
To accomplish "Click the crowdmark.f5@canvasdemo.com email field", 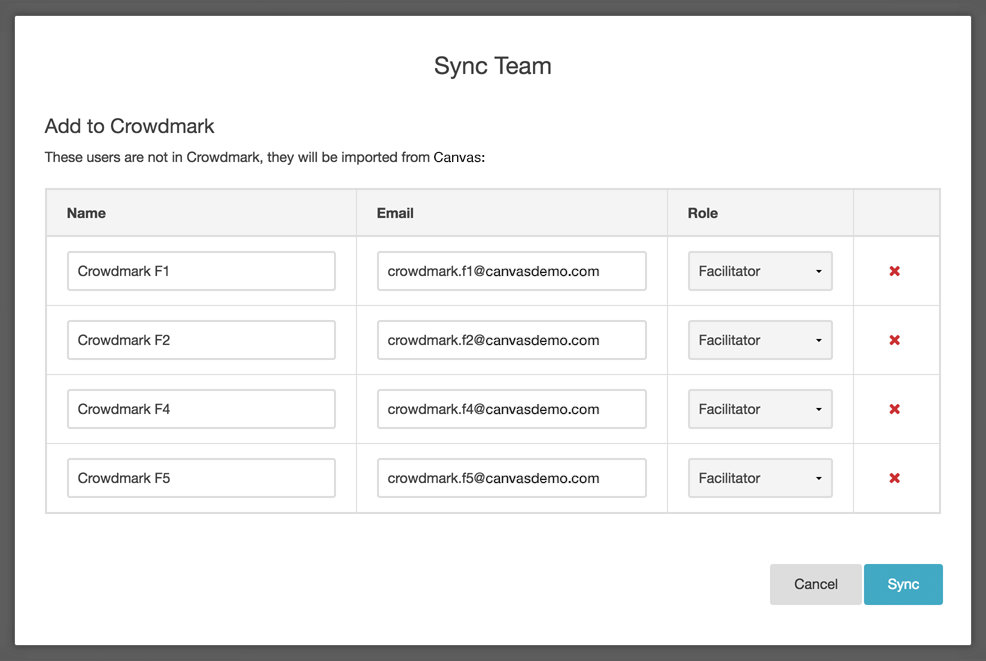I will pos(511,478).
